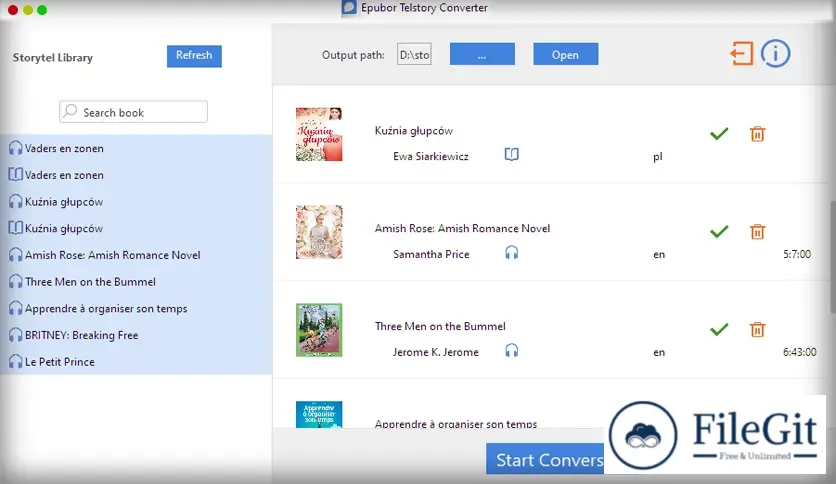
Task: Click the Storytel Library heading
Action: pos(53,58)
